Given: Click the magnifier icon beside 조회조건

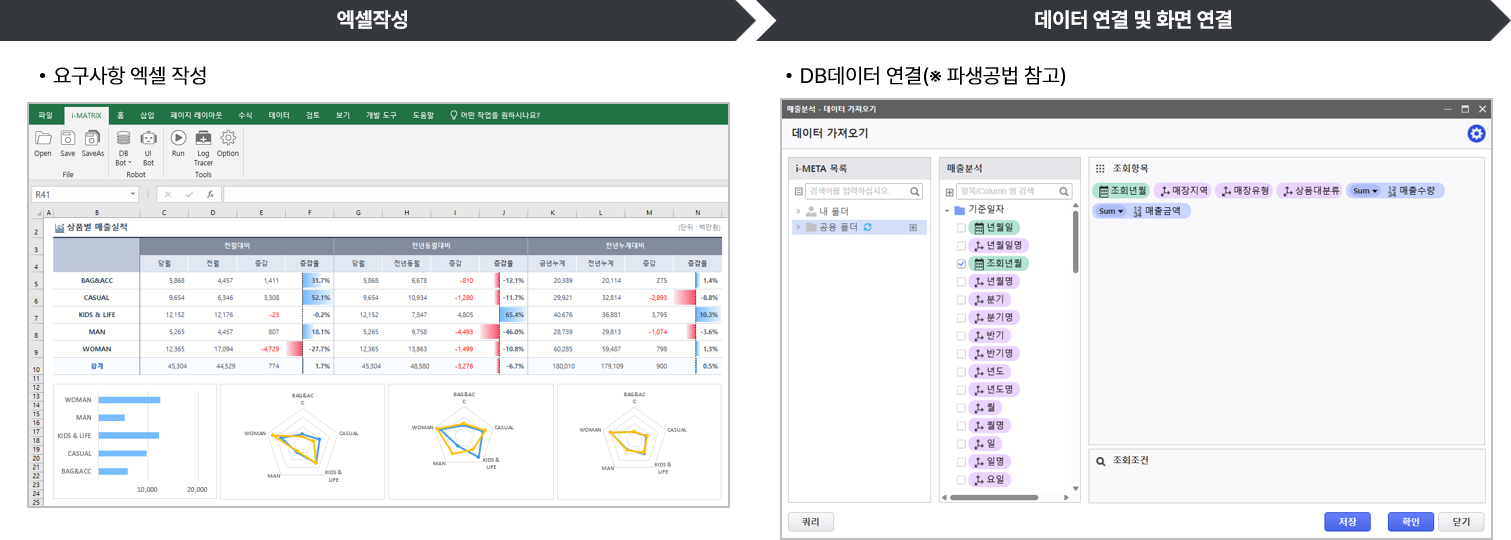Looking at the screenshot, I should (1100, 461).
